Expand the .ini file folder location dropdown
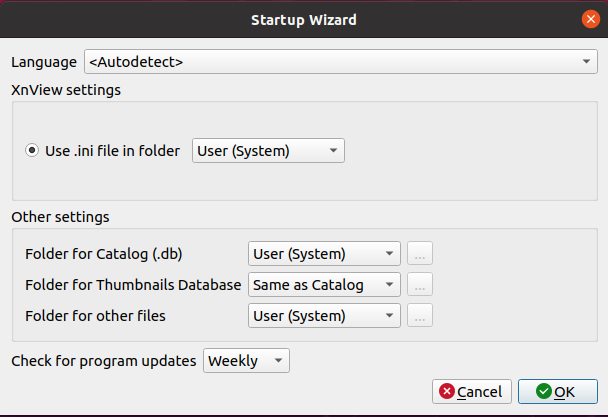This screenshot has width=608, height=417. coord(268,151)
